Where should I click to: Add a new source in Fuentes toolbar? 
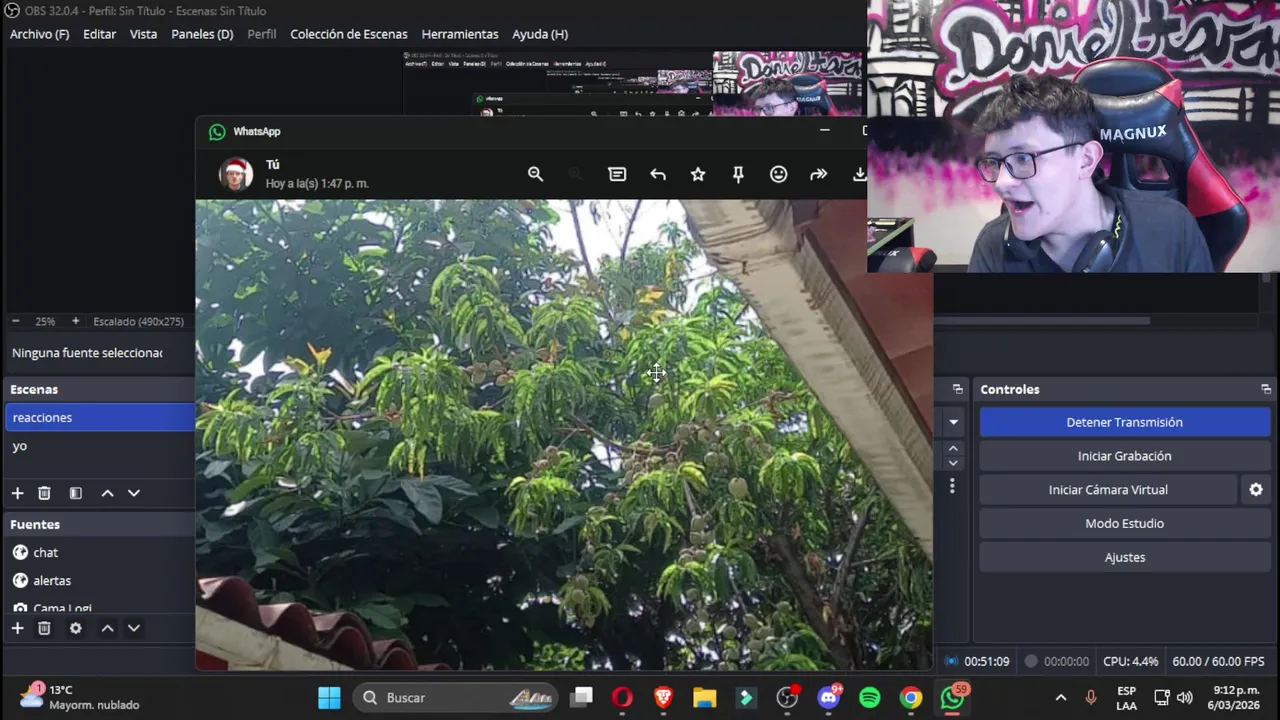click(17, 628)
